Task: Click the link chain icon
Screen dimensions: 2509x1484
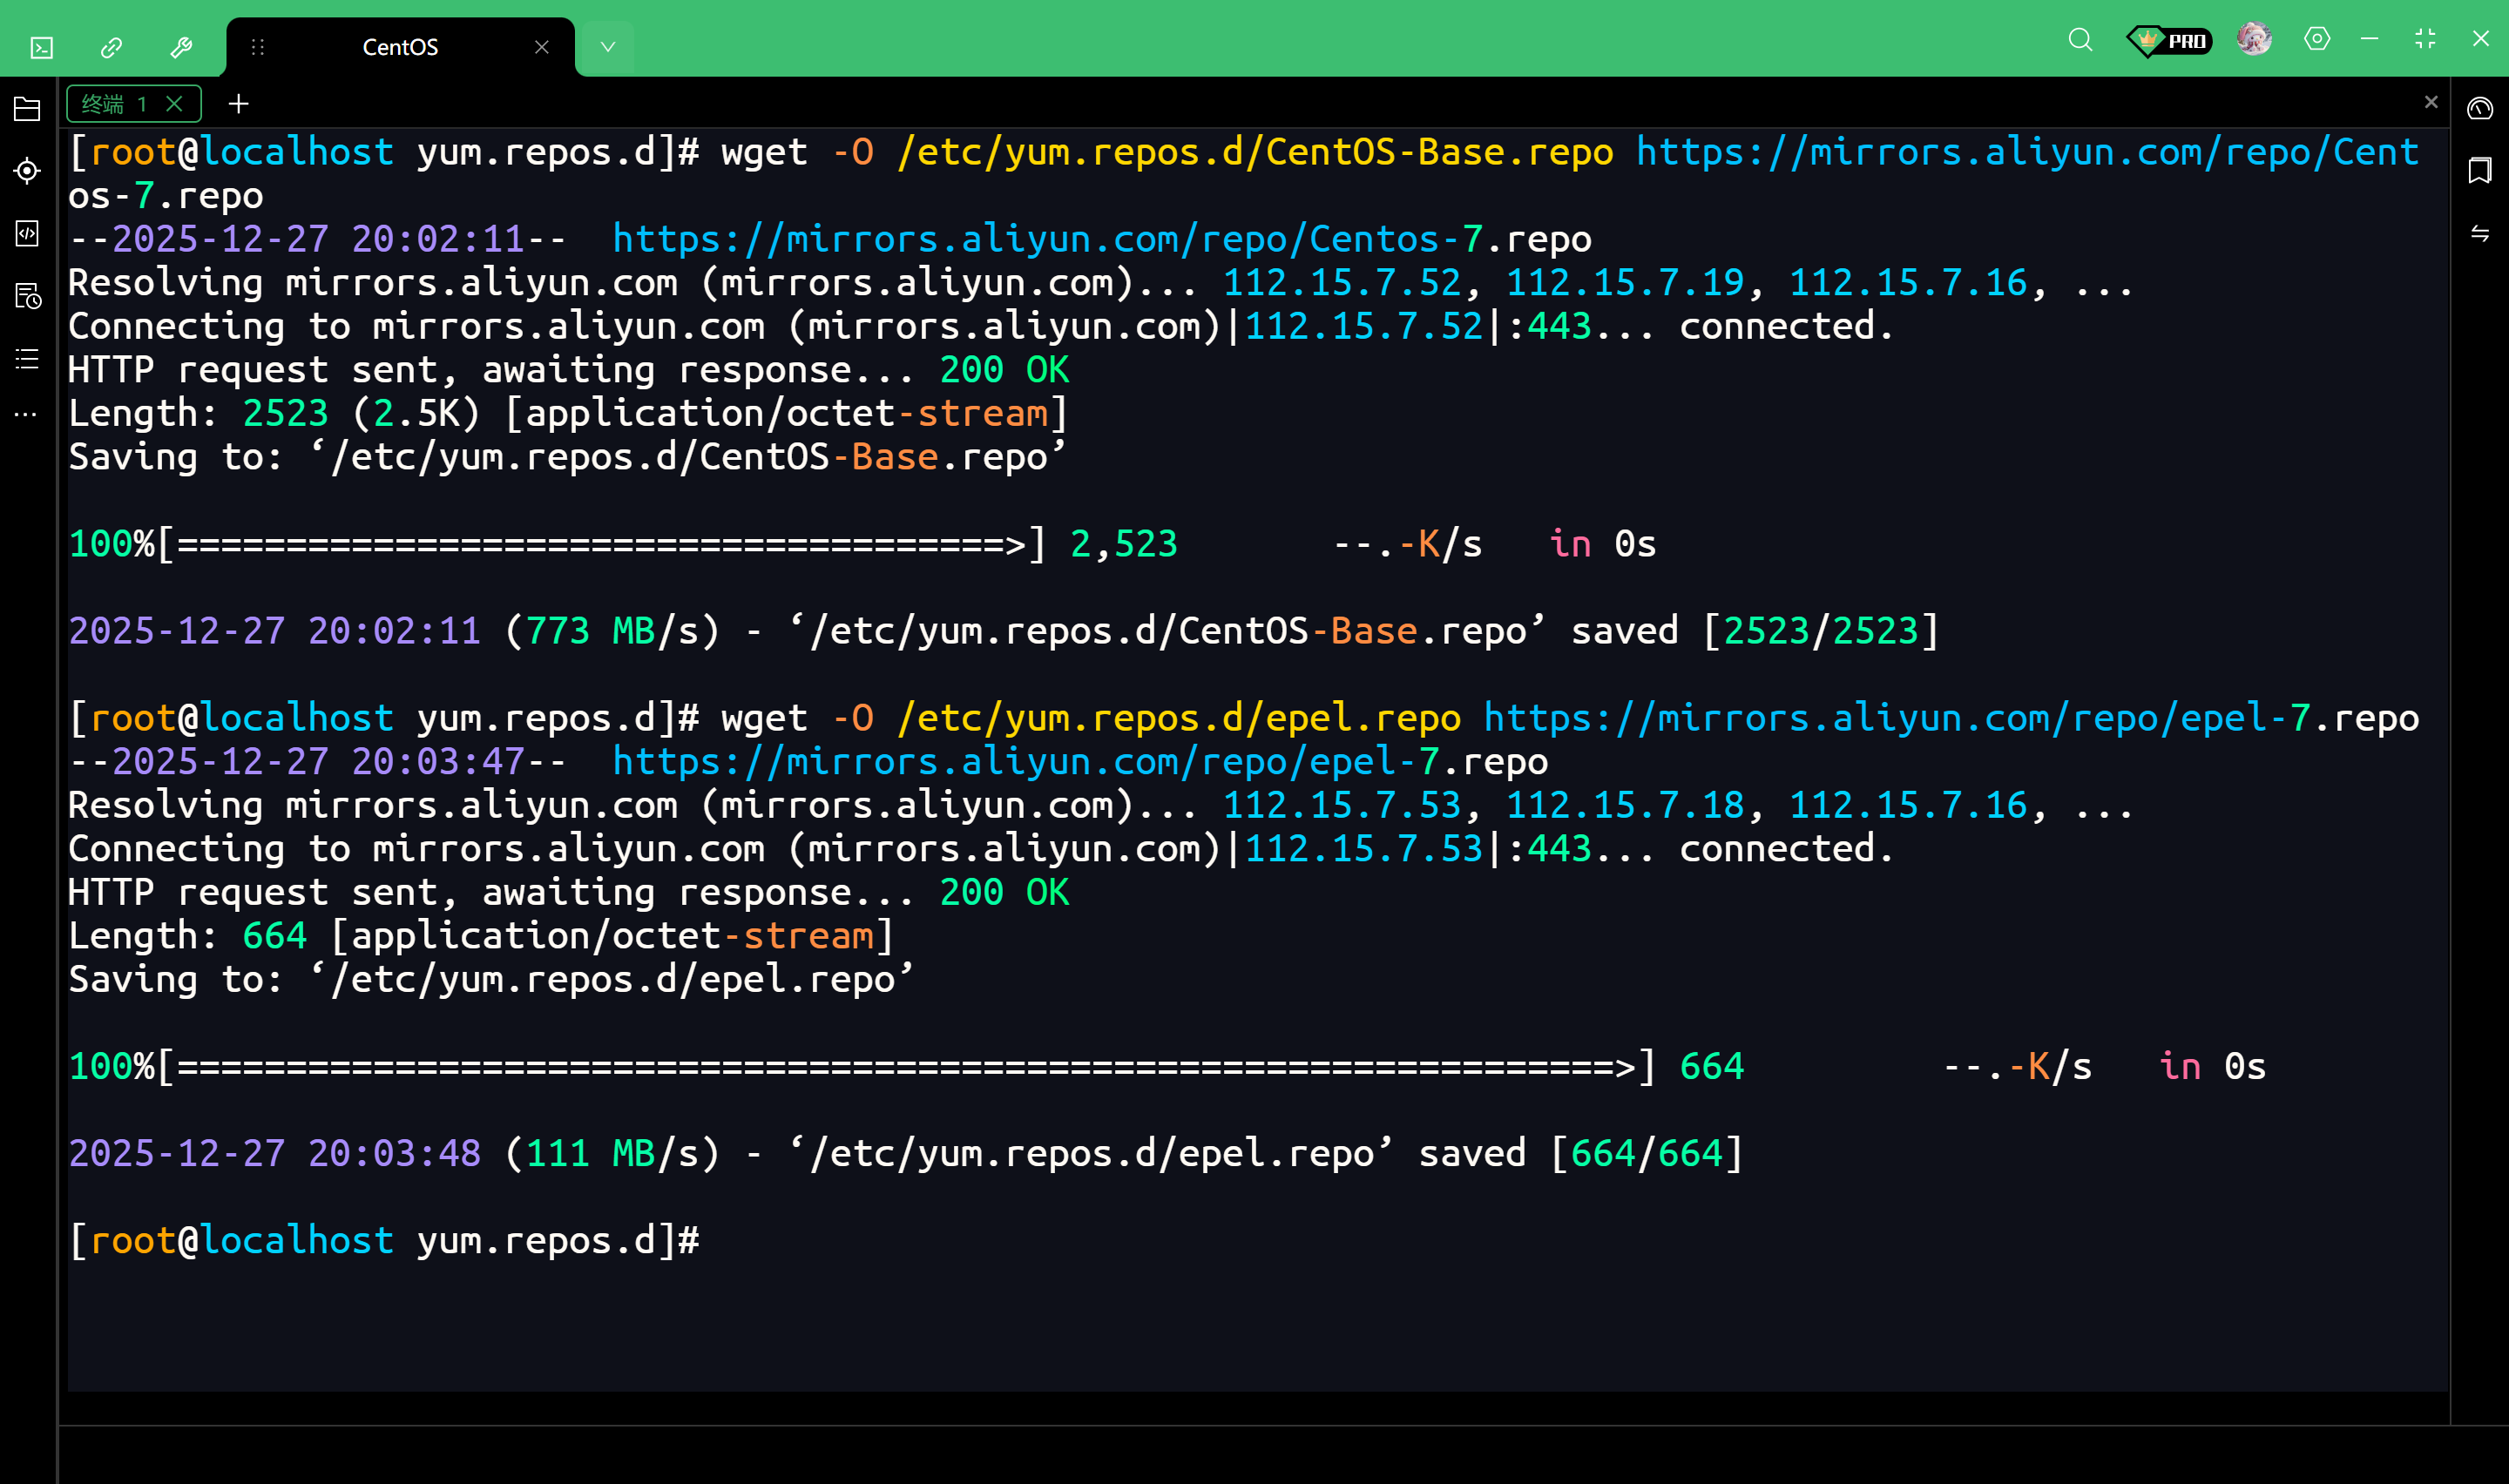Action: point(111,47)
